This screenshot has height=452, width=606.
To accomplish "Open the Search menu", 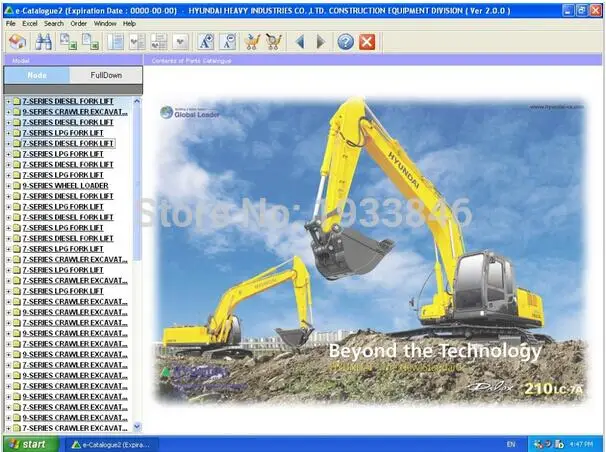I will pos(53,24).
